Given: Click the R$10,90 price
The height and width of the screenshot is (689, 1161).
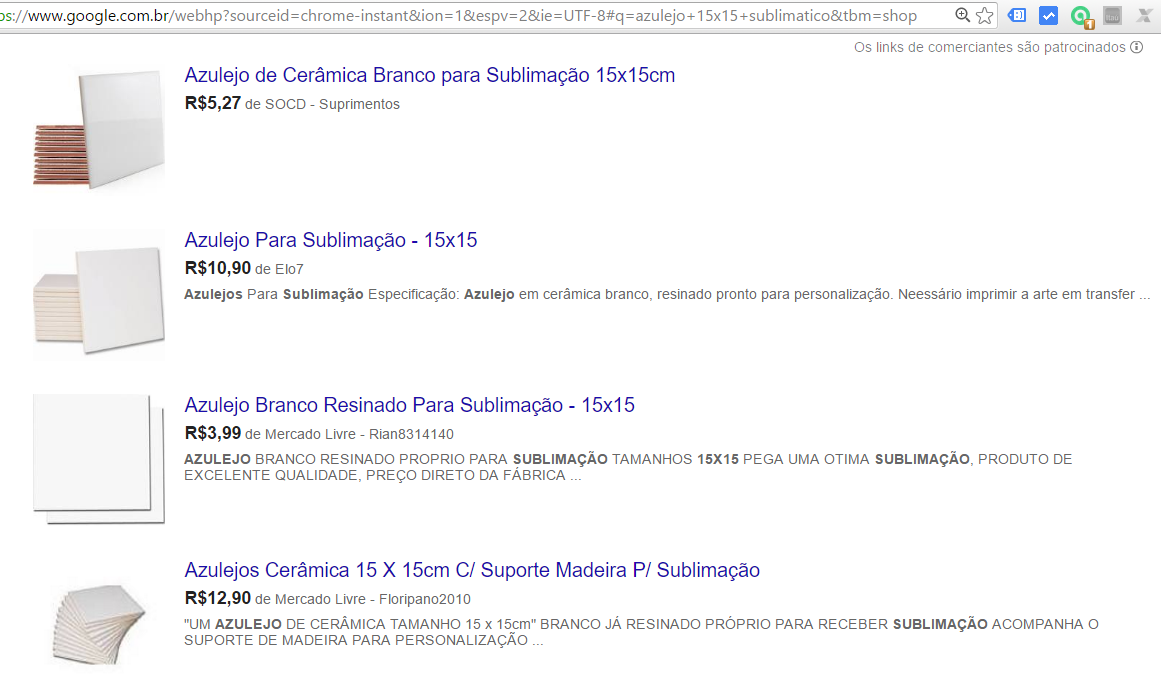Looking at the screenshot, I should click(x=218, y=269).
